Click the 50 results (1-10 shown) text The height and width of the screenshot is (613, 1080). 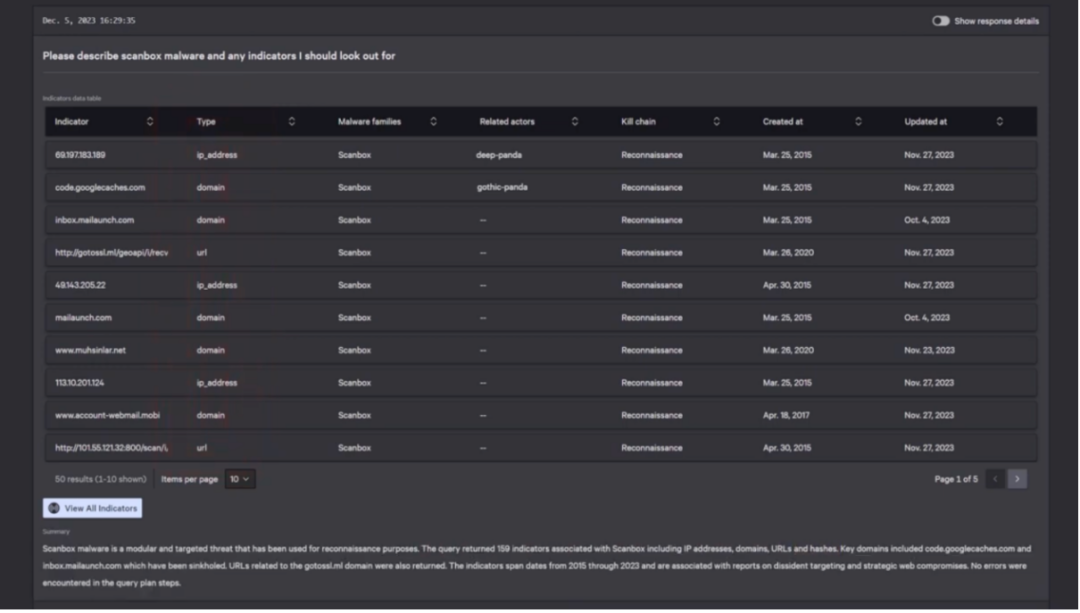pos(101,479)
